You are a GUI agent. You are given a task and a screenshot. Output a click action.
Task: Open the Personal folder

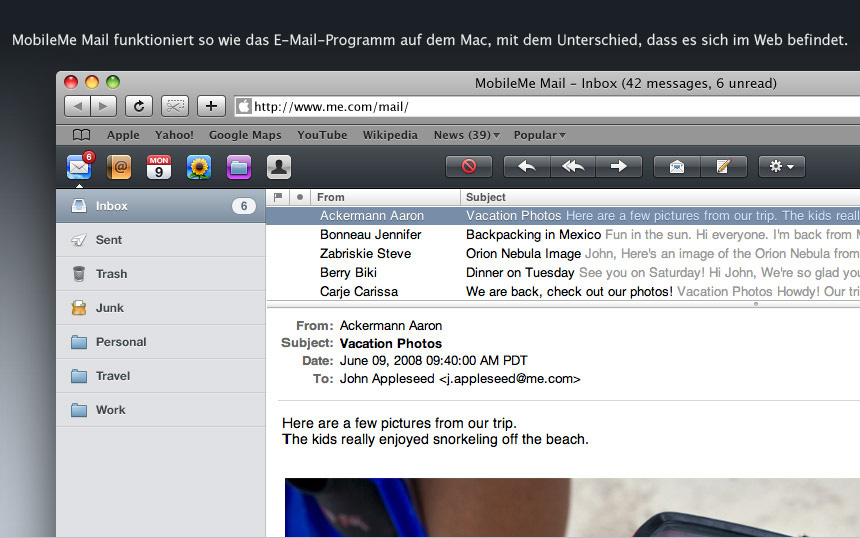point(161,342)
